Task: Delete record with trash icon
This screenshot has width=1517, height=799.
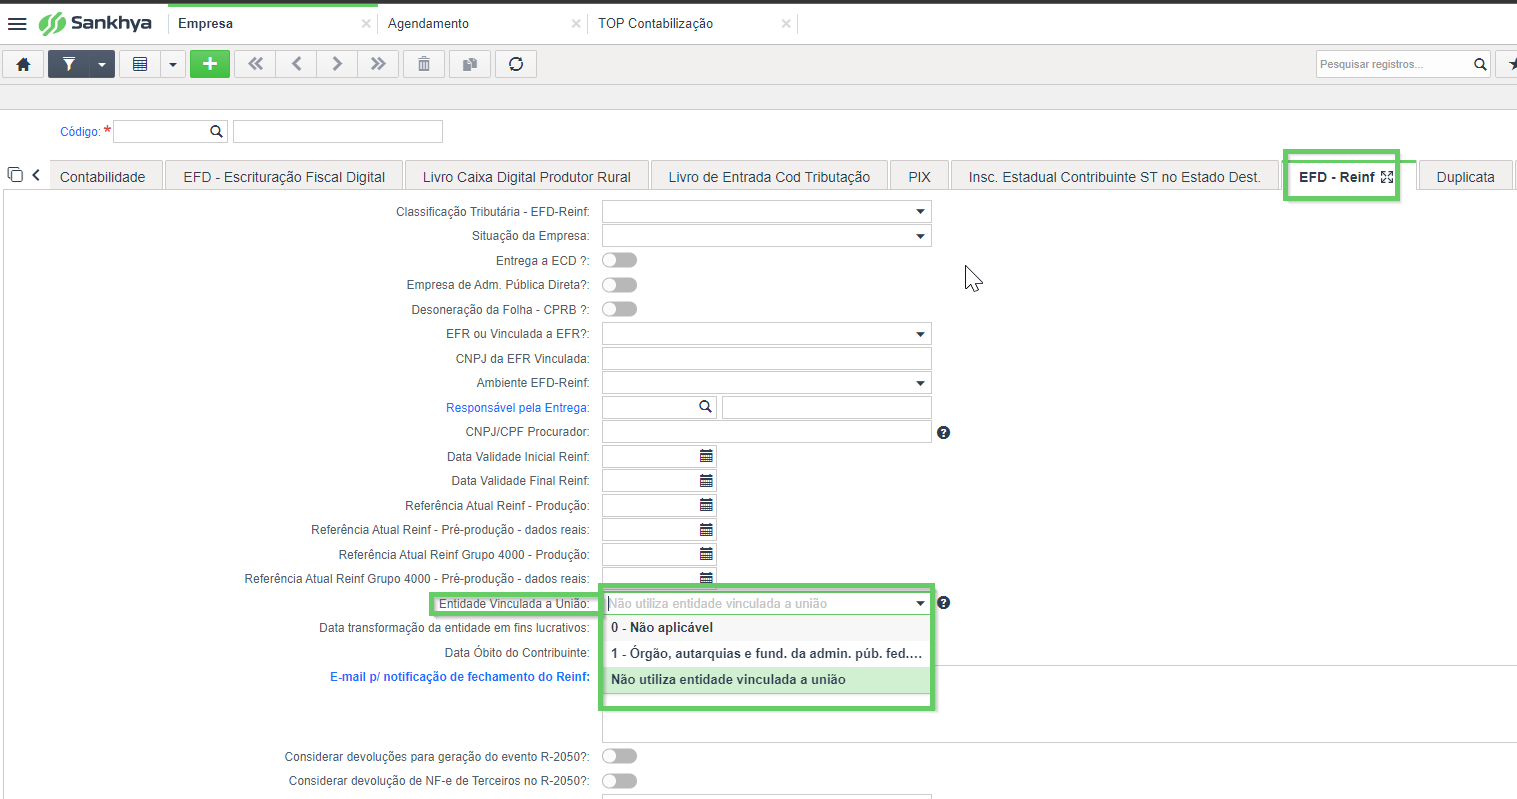Action: point(424,64)
